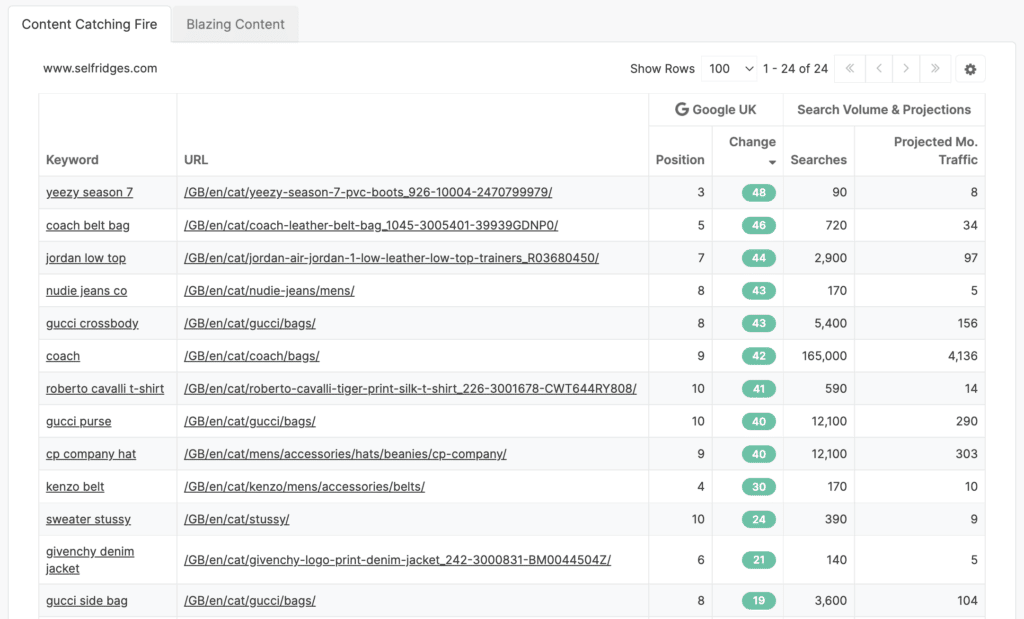Click Projected Mo. Traffic column header
Viewport: 1024px width, 619px height.
click(x=935, y=151)
